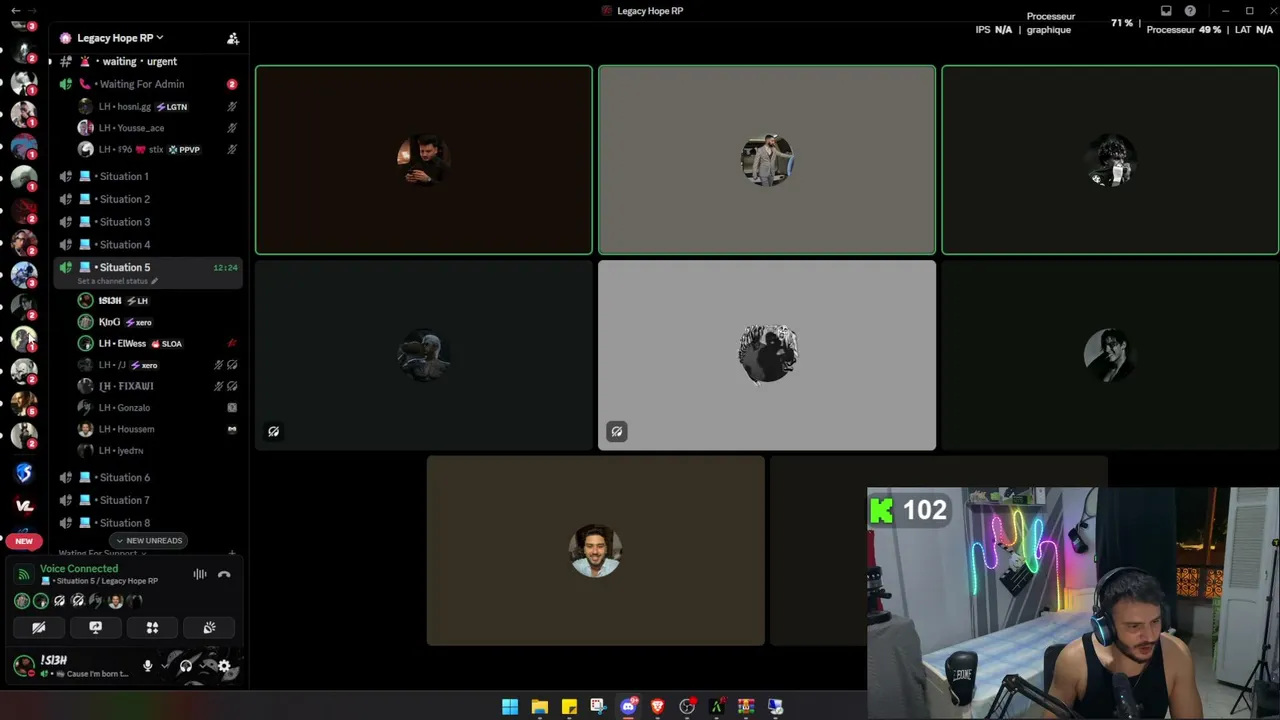Click the Discord taskbar icon
Image resolution: width=1280 pixels, height=720 pixels.
[x=628, y=707]
